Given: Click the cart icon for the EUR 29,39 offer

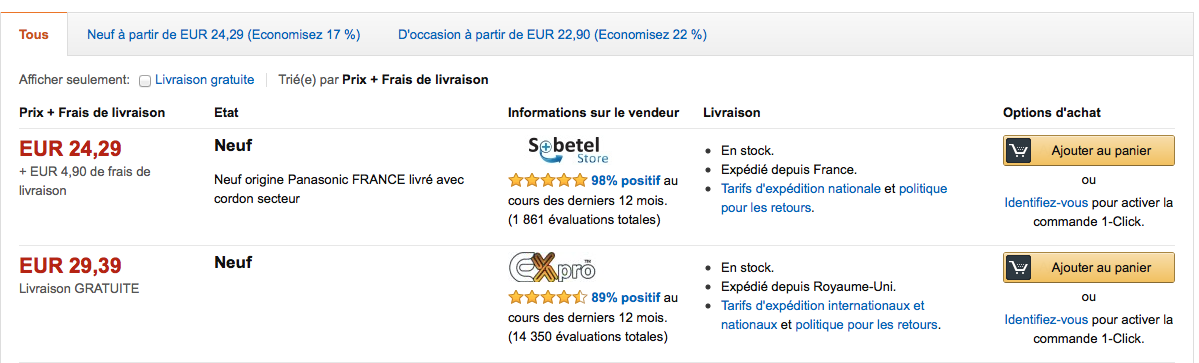Looking at the screenshot, I should [x=1018, y=267].
